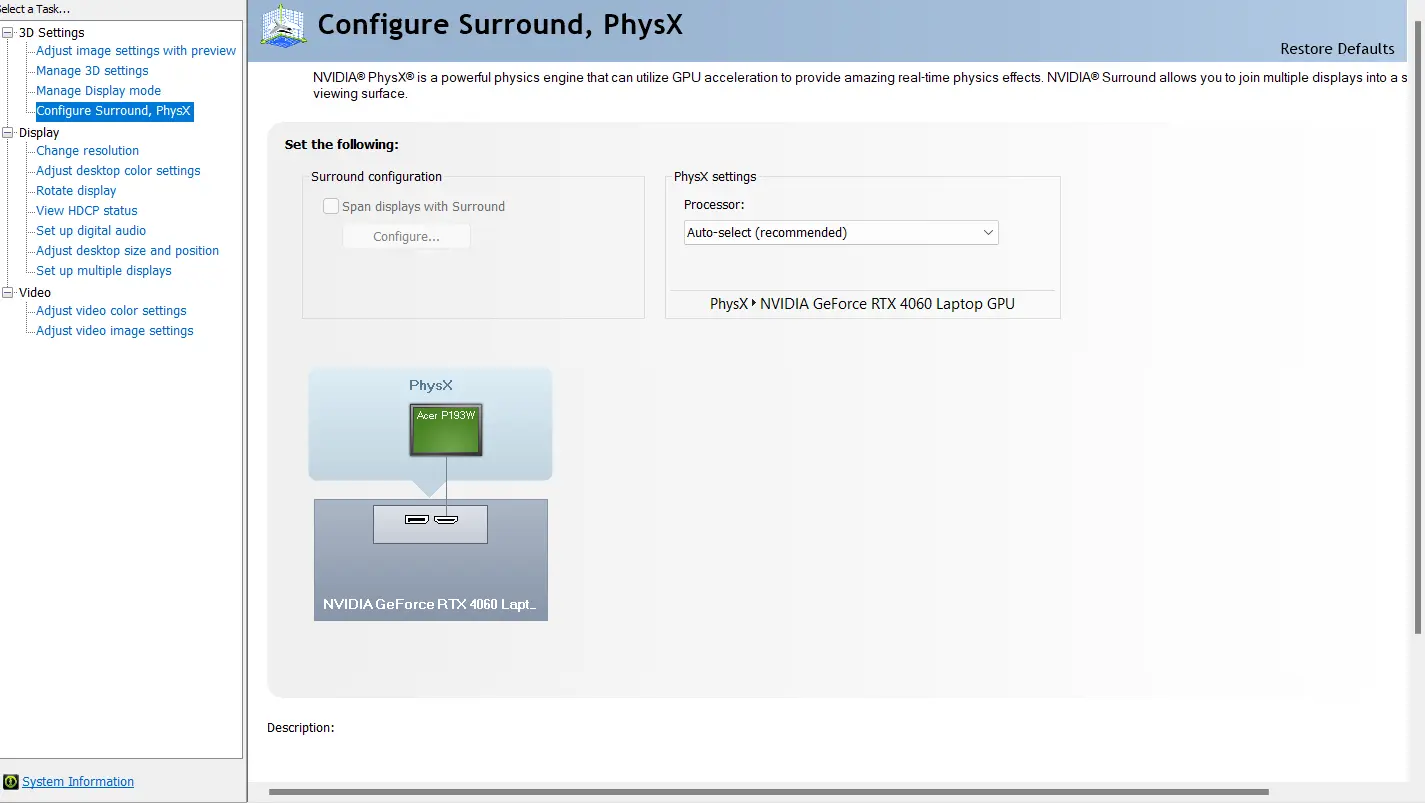Screen dimensions: 1425x803
Task: Collapse the Display tree node
Action: click(x=9, y=133)
